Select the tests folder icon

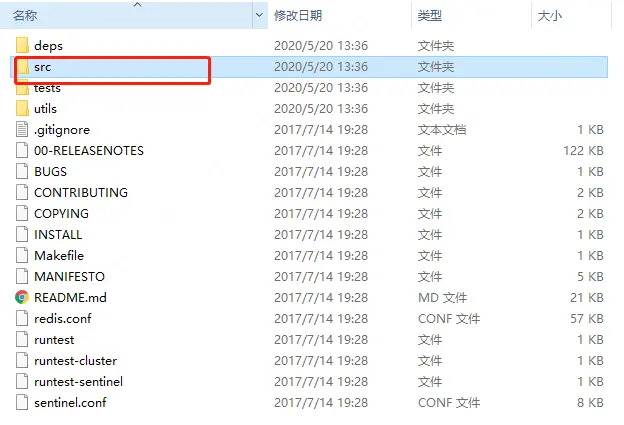[22, 88]
